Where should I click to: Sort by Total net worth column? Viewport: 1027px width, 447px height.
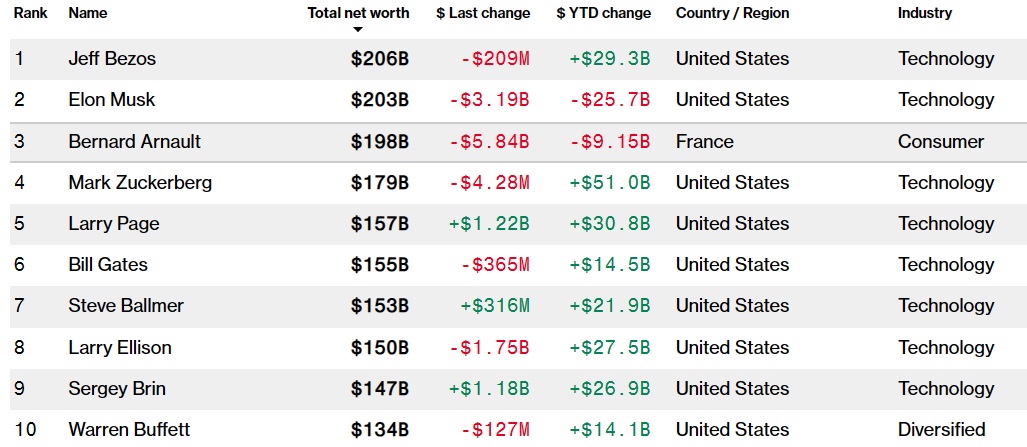coord(358,13)
